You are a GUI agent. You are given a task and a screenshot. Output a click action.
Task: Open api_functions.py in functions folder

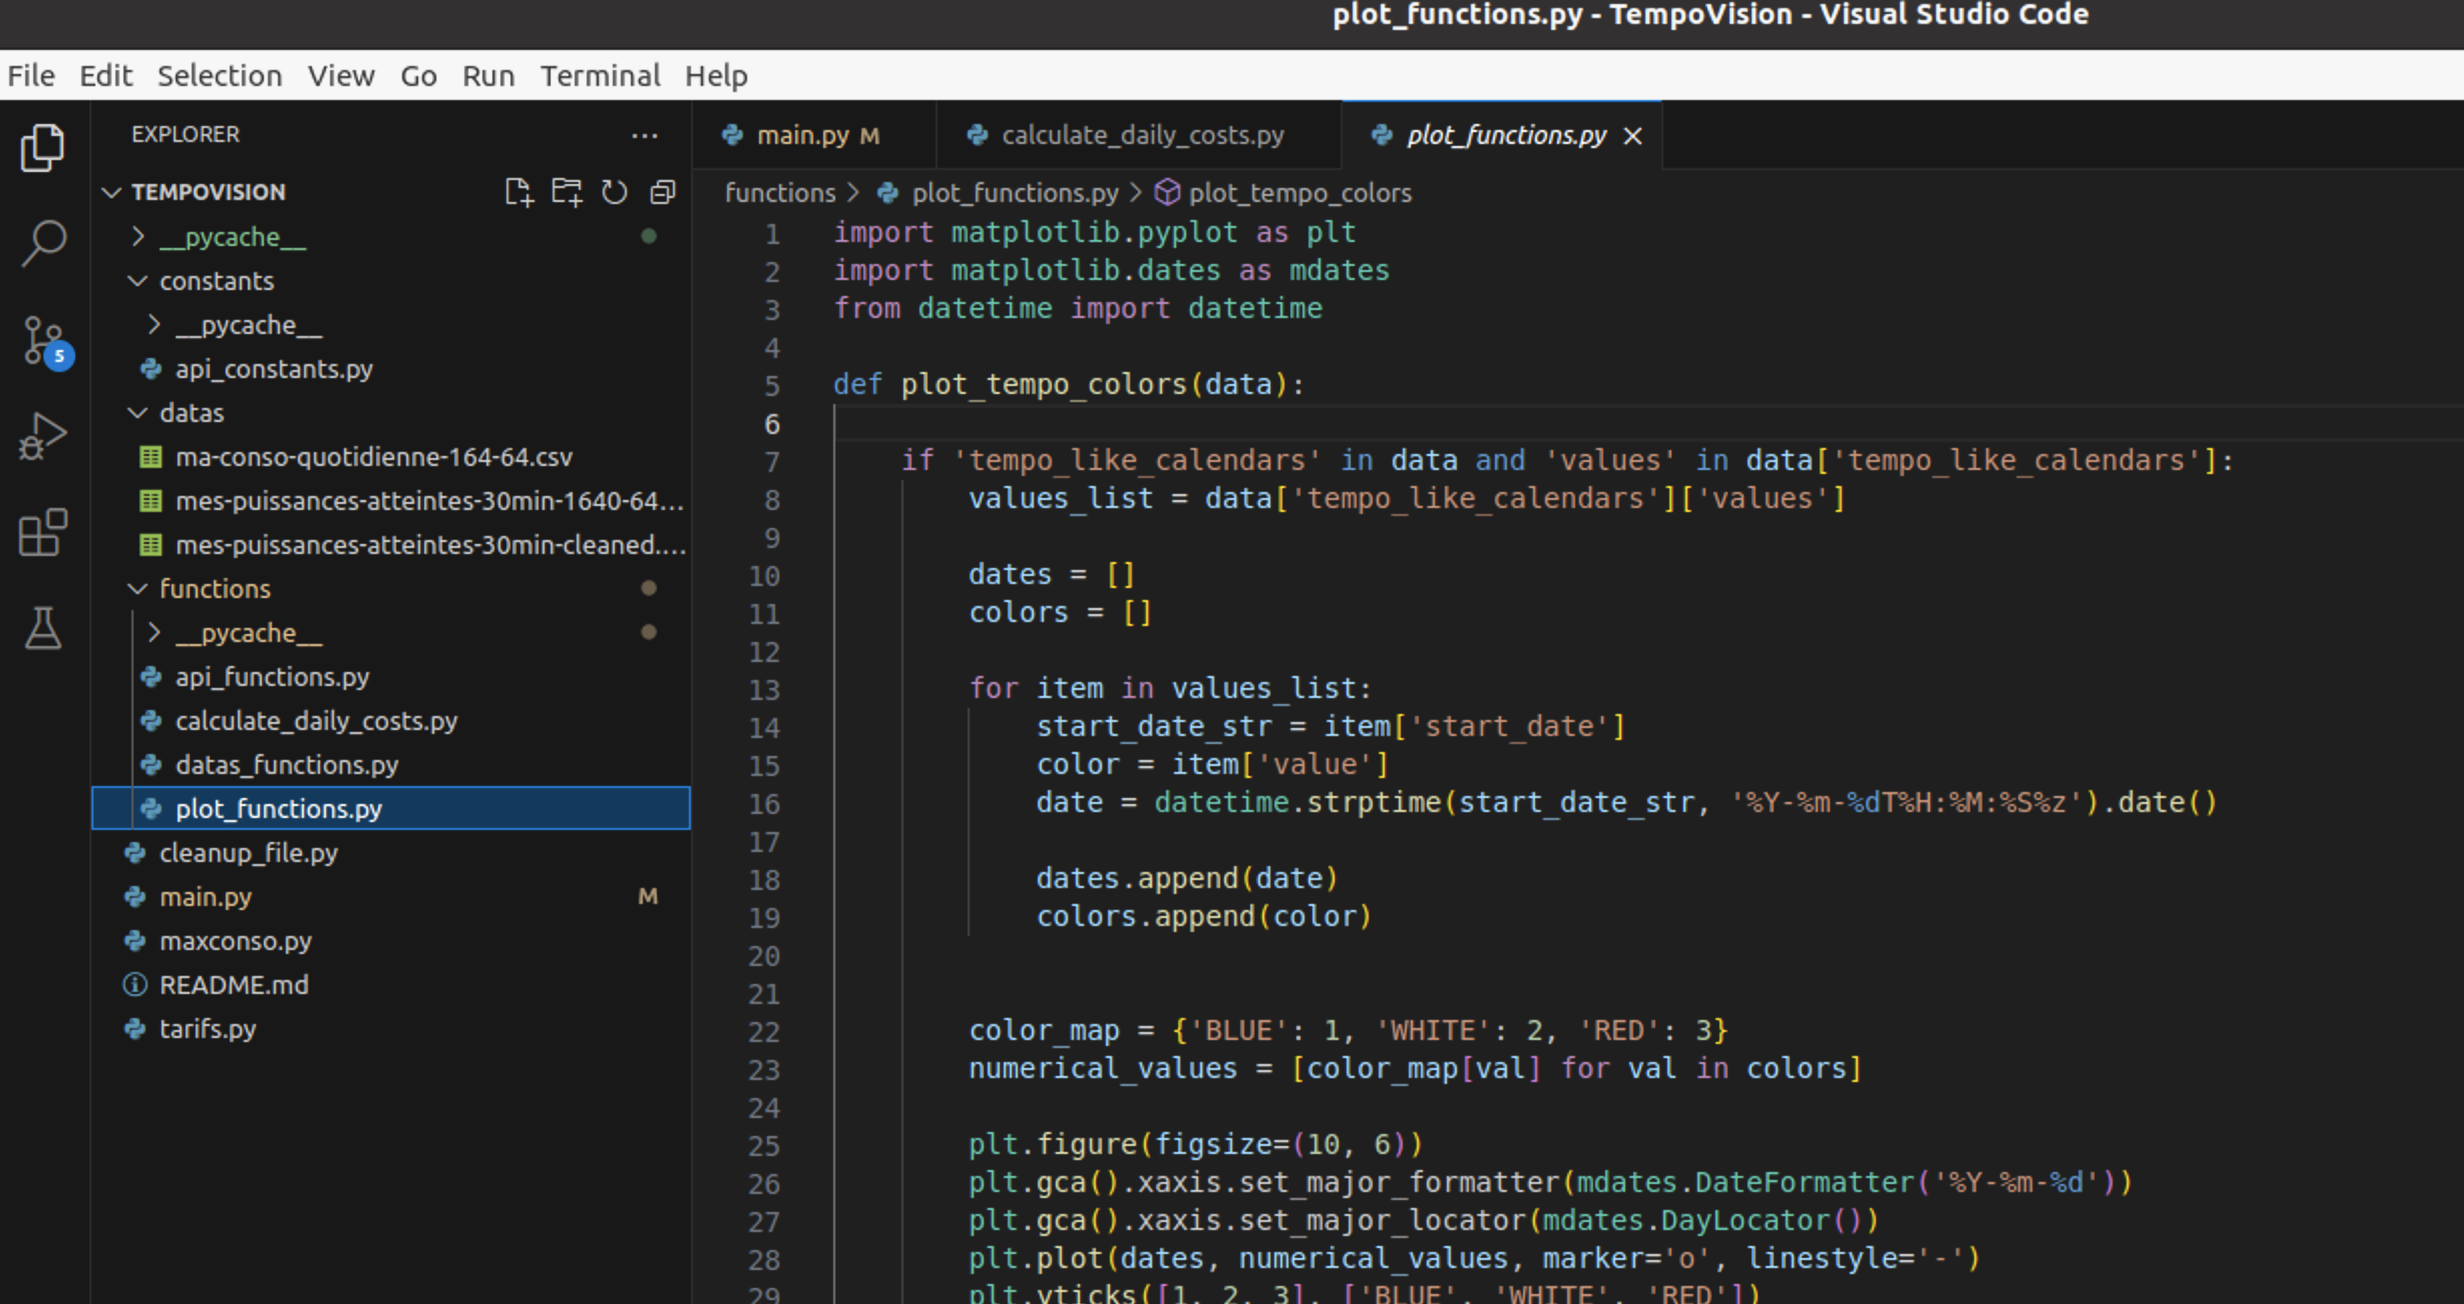pyautogui.click(x=390, y=677)
